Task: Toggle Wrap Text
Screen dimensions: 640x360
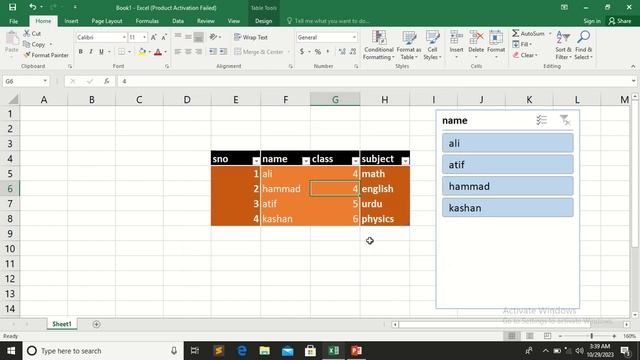Action: click(251, 37)
